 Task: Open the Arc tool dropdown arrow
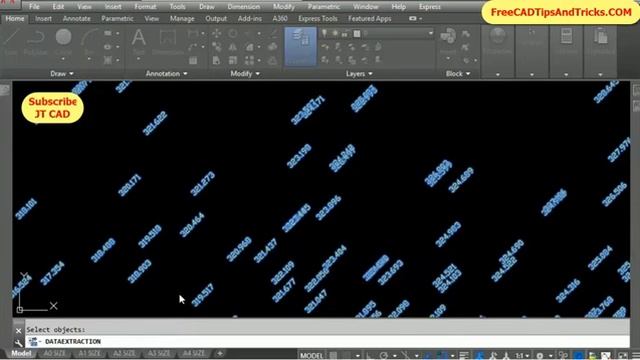click(89, 60)
